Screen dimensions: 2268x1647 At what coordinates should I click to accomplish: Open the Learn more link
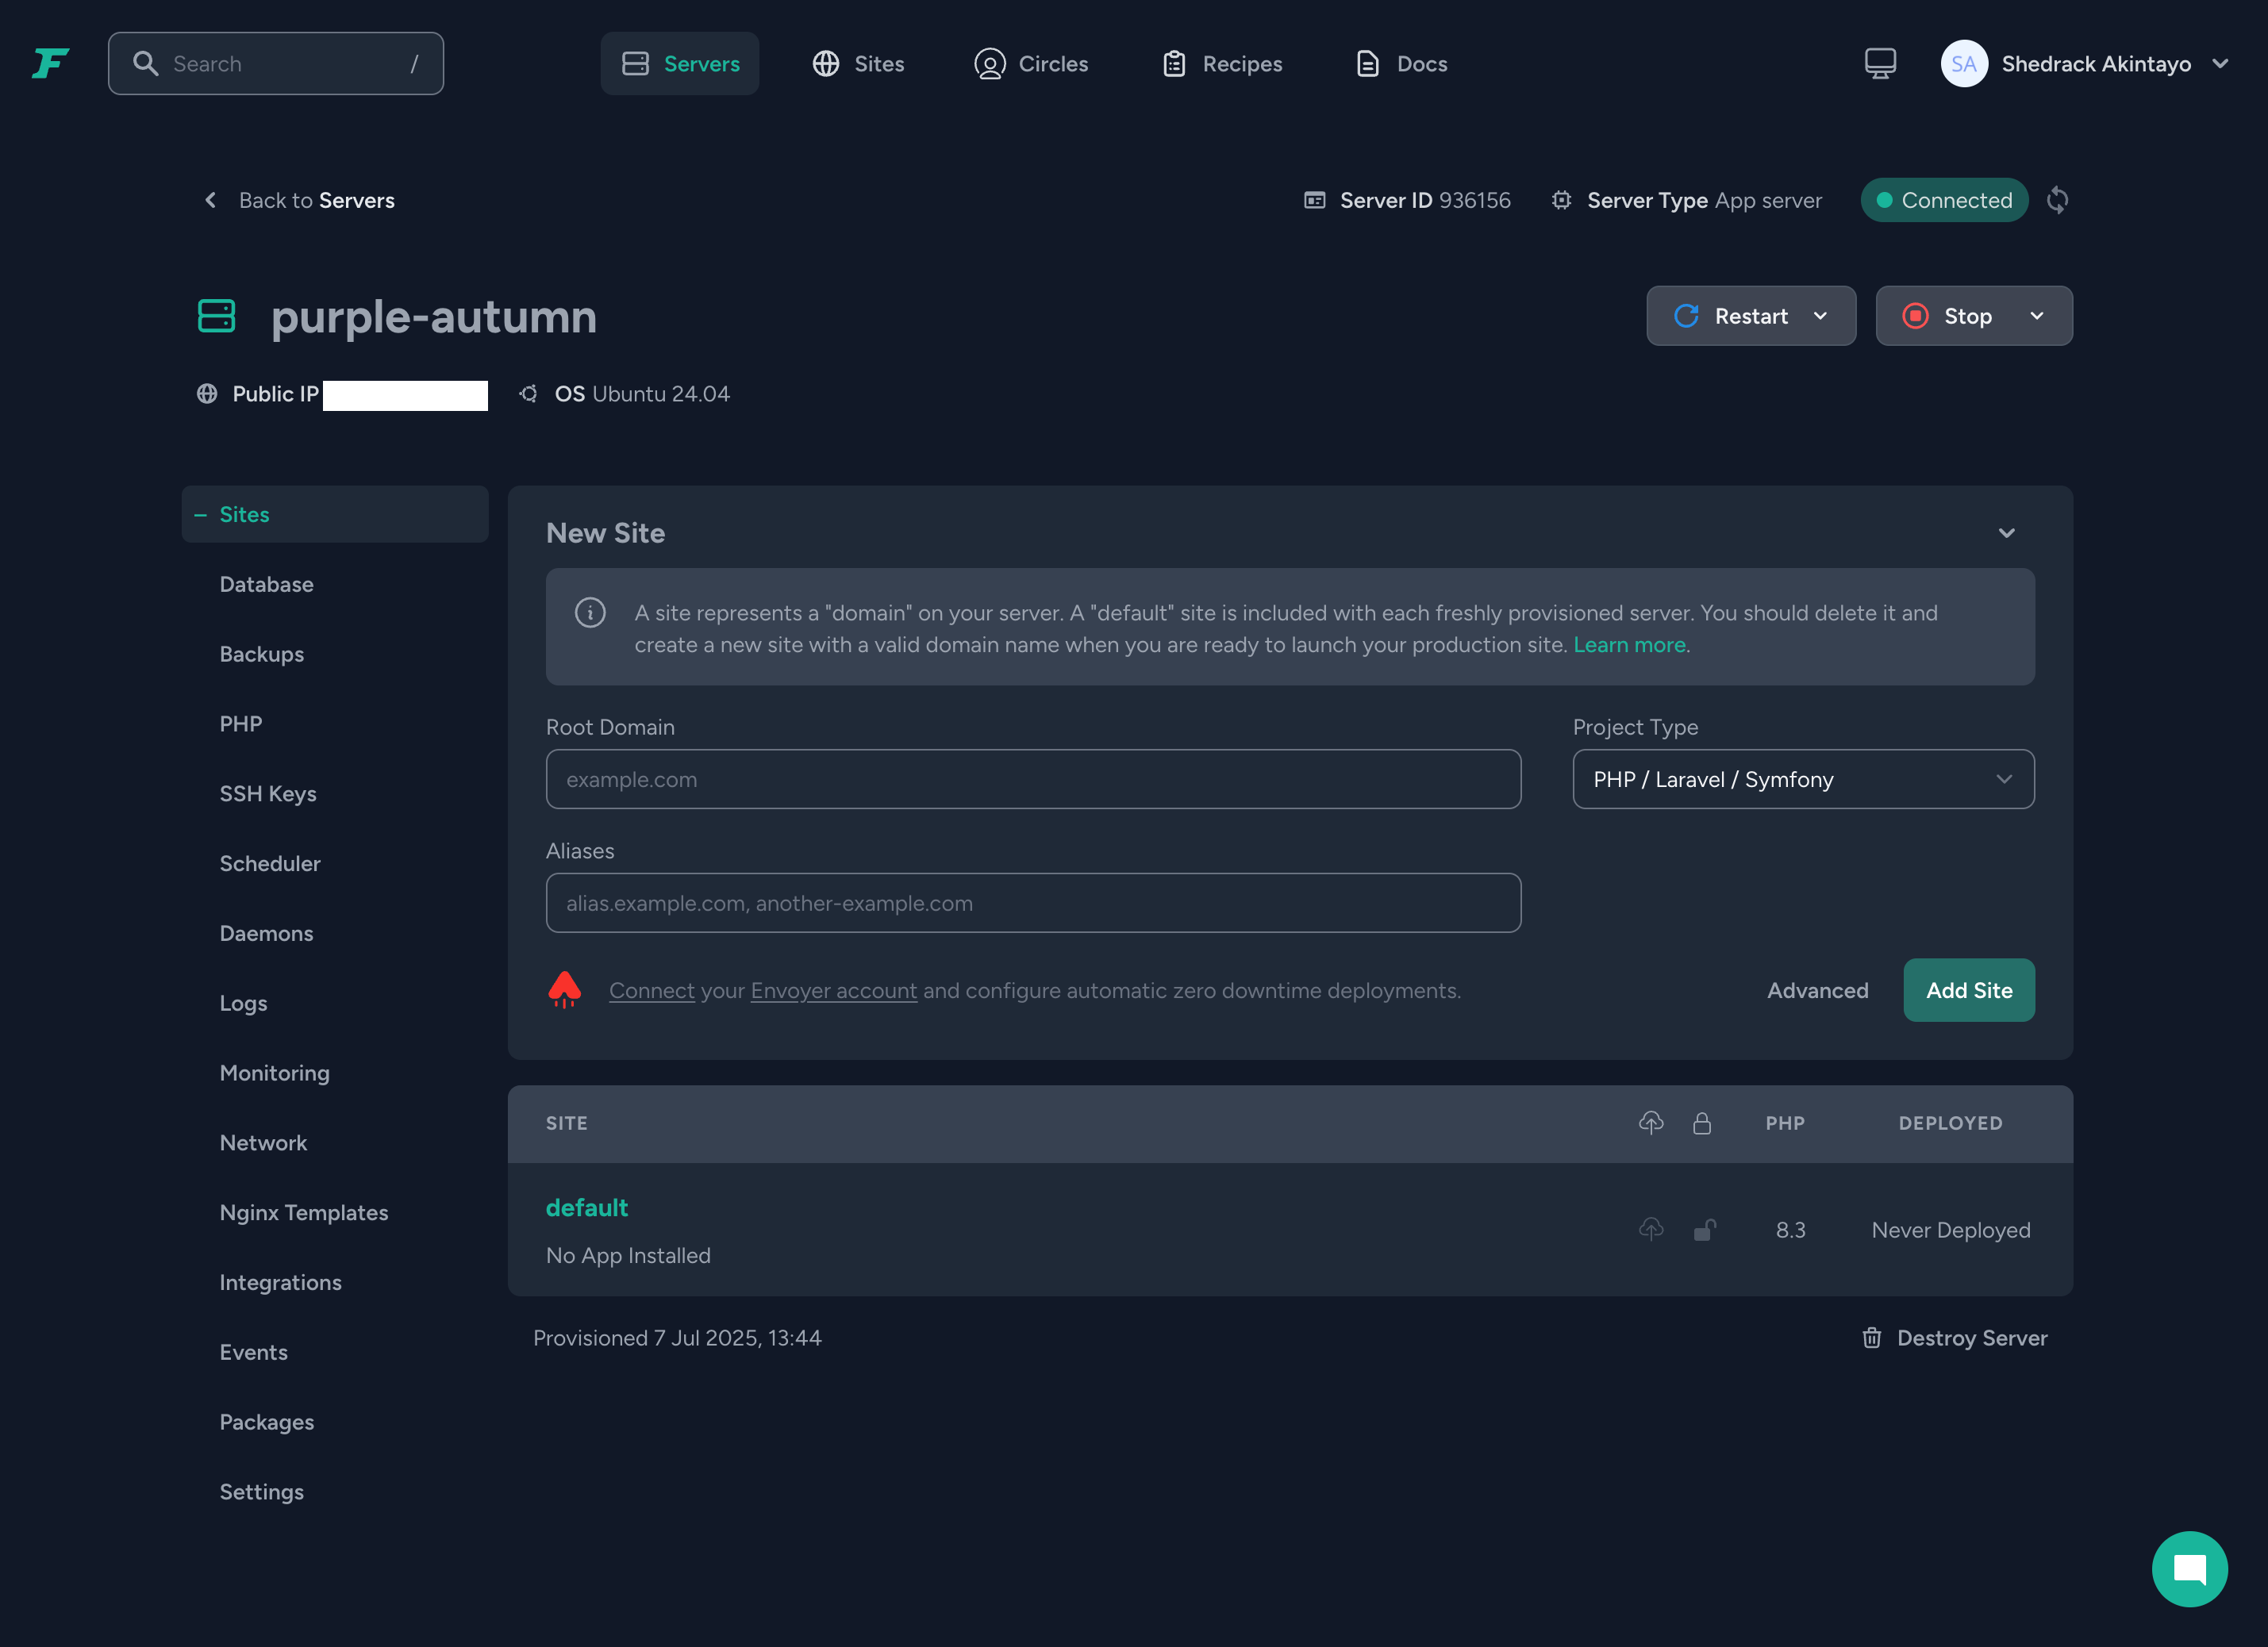pyautogui.click(x=1629, y=645)
